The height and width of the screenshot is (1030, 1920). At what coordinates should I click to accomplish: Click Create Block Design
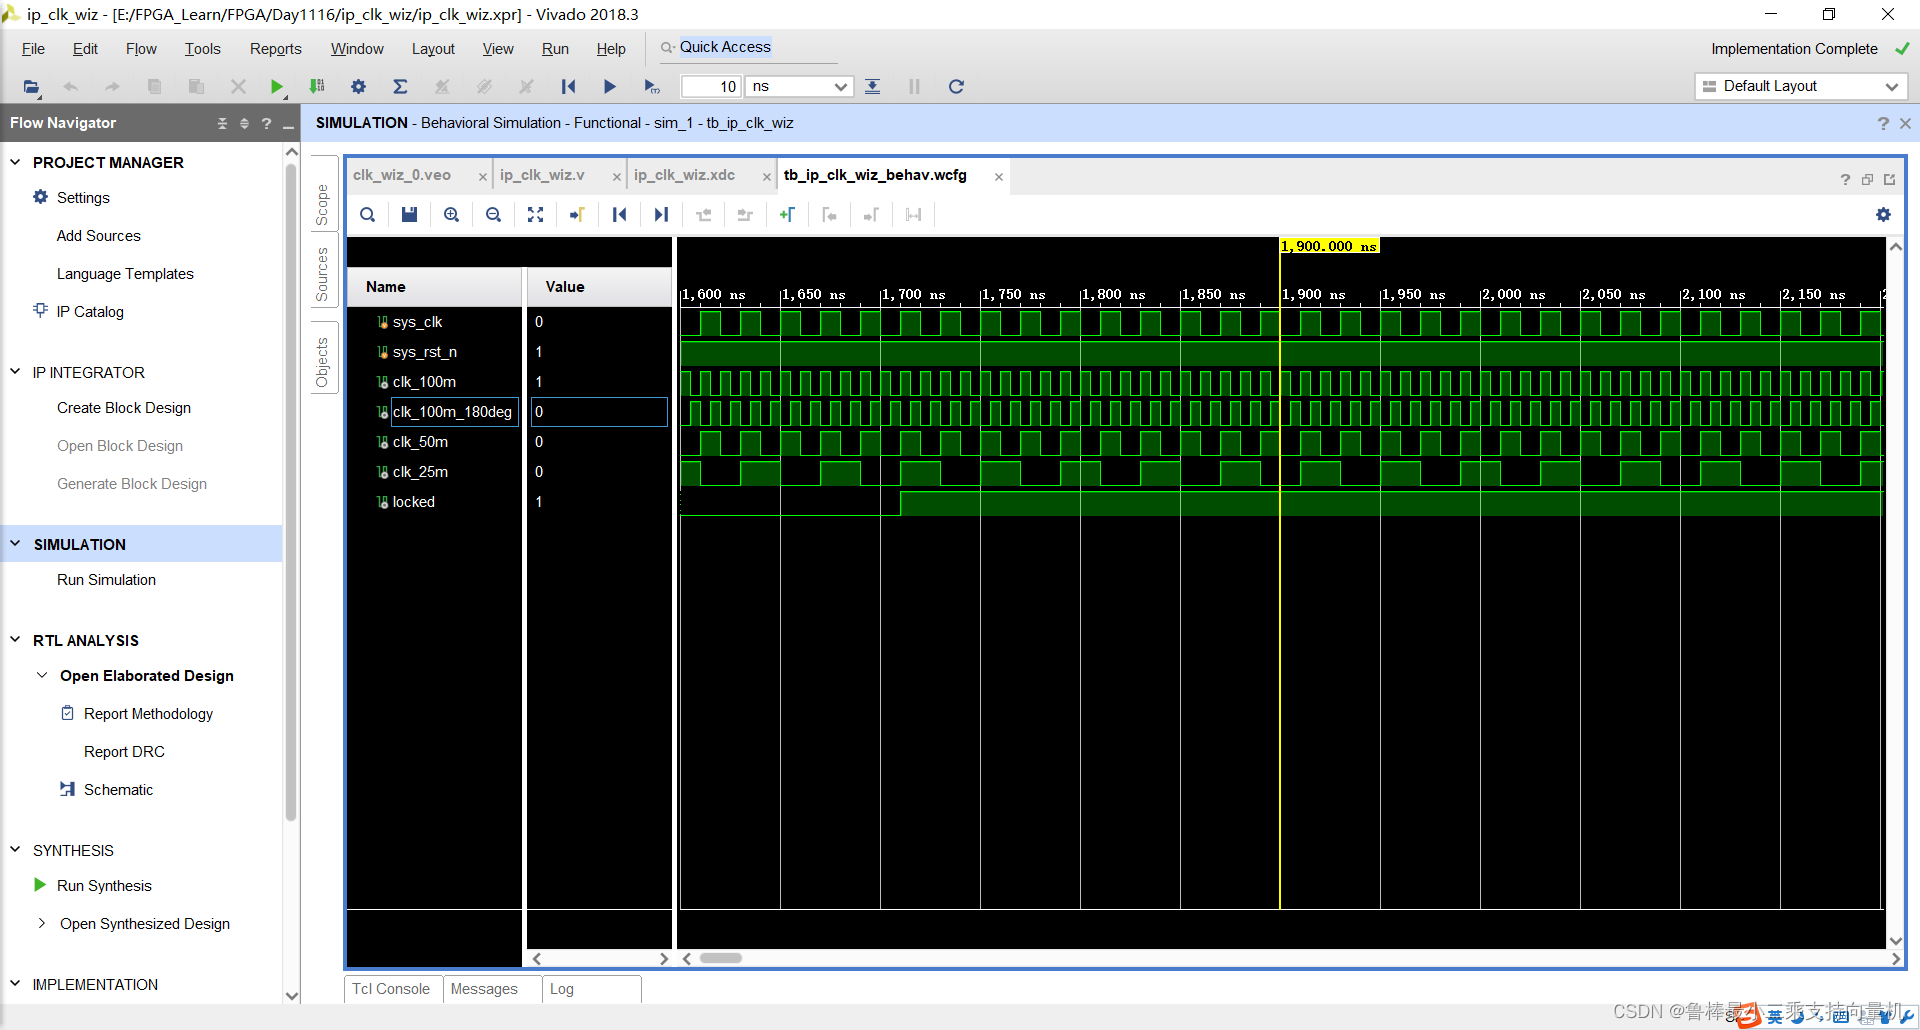124,408
